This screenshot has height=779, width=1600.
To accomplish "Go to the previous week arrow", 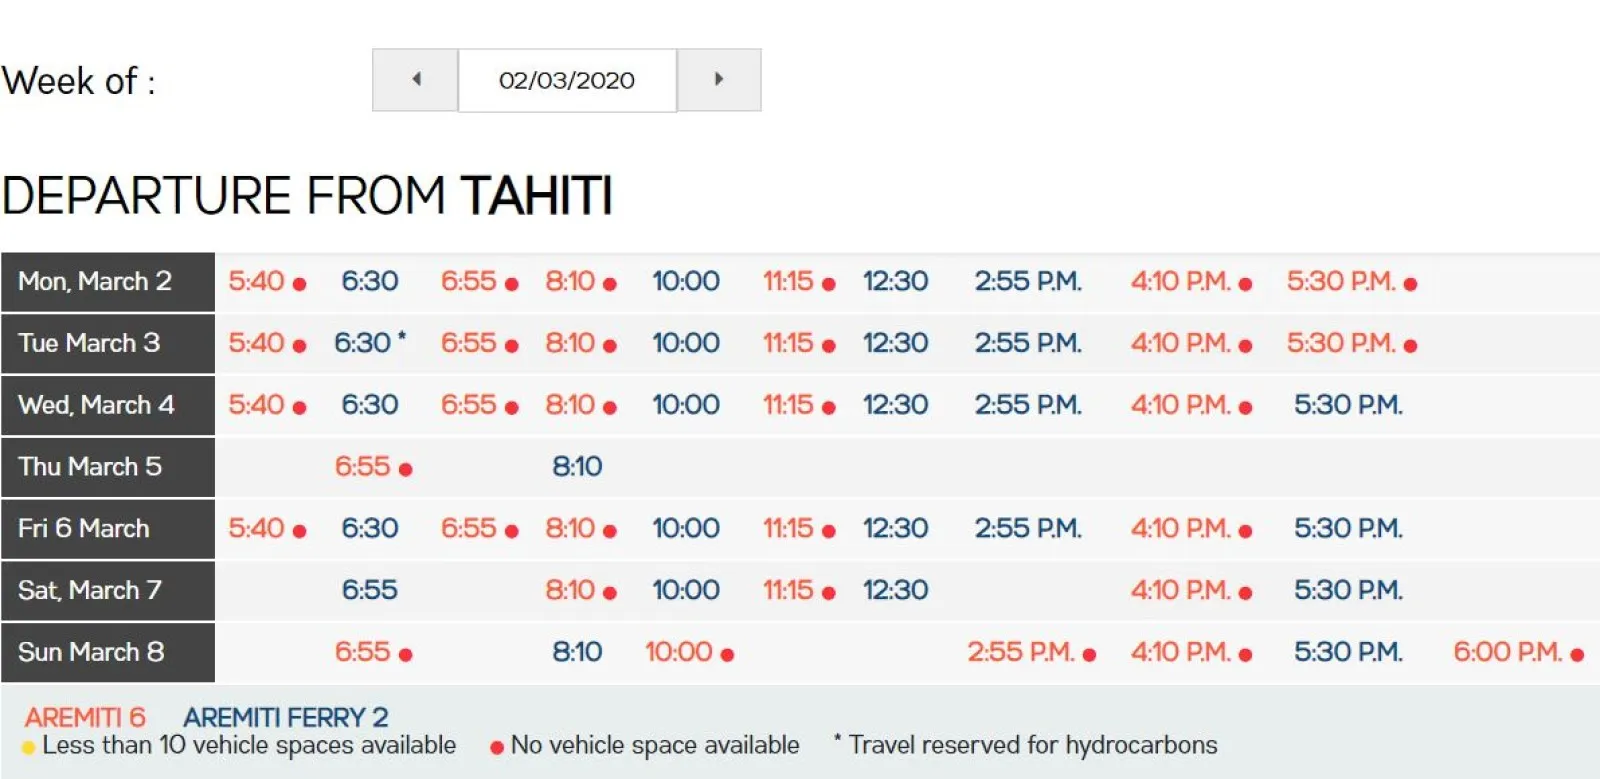I will (416, 80).
